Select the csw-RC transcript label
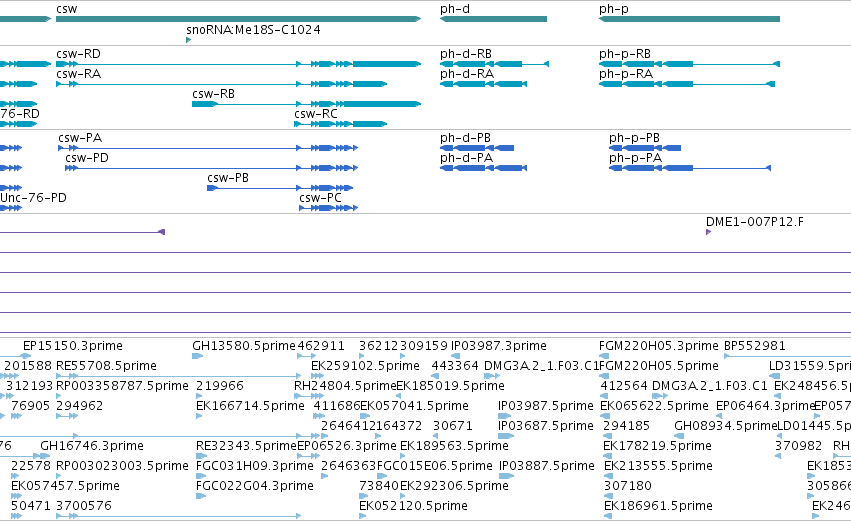 click(x=316, y=114)
